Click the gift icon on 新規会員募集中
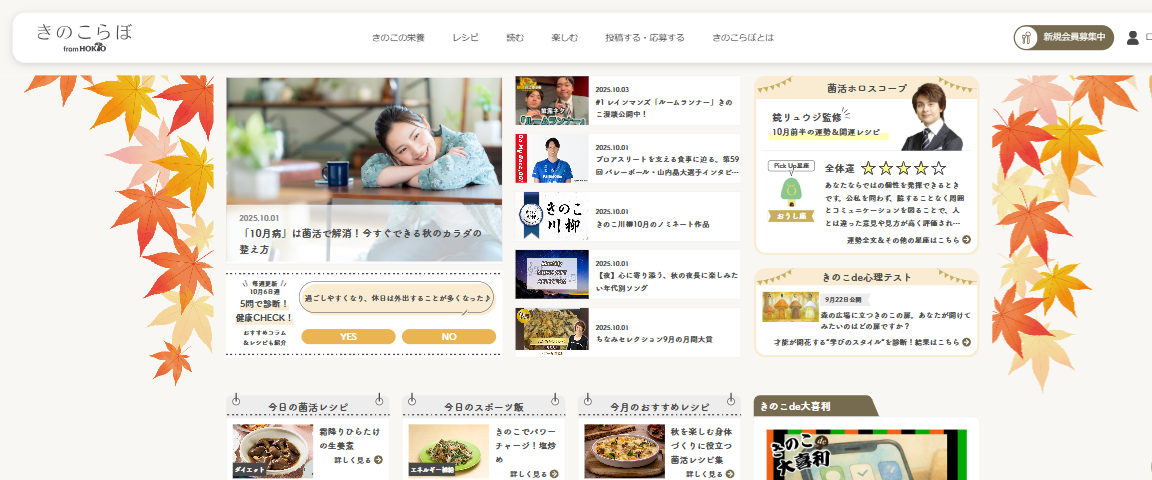The width and height of the screenshot is (1152, 480). [1026, 38]
